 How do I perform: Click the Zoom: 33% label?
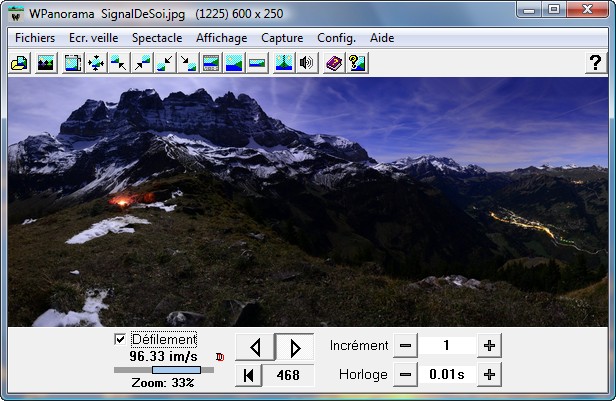[163, 383]
